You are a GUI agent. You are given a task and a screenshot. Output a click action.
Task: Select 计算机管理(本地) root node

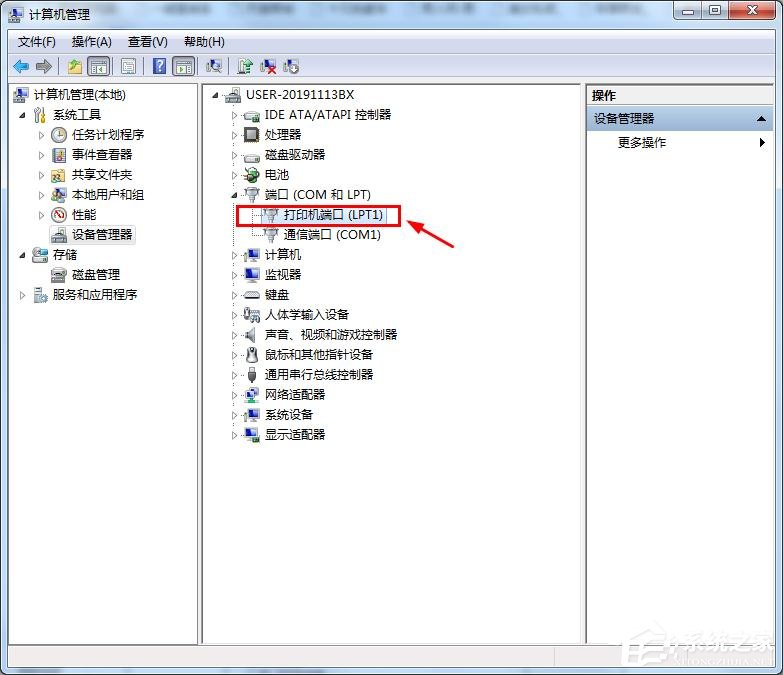point(79,95)
